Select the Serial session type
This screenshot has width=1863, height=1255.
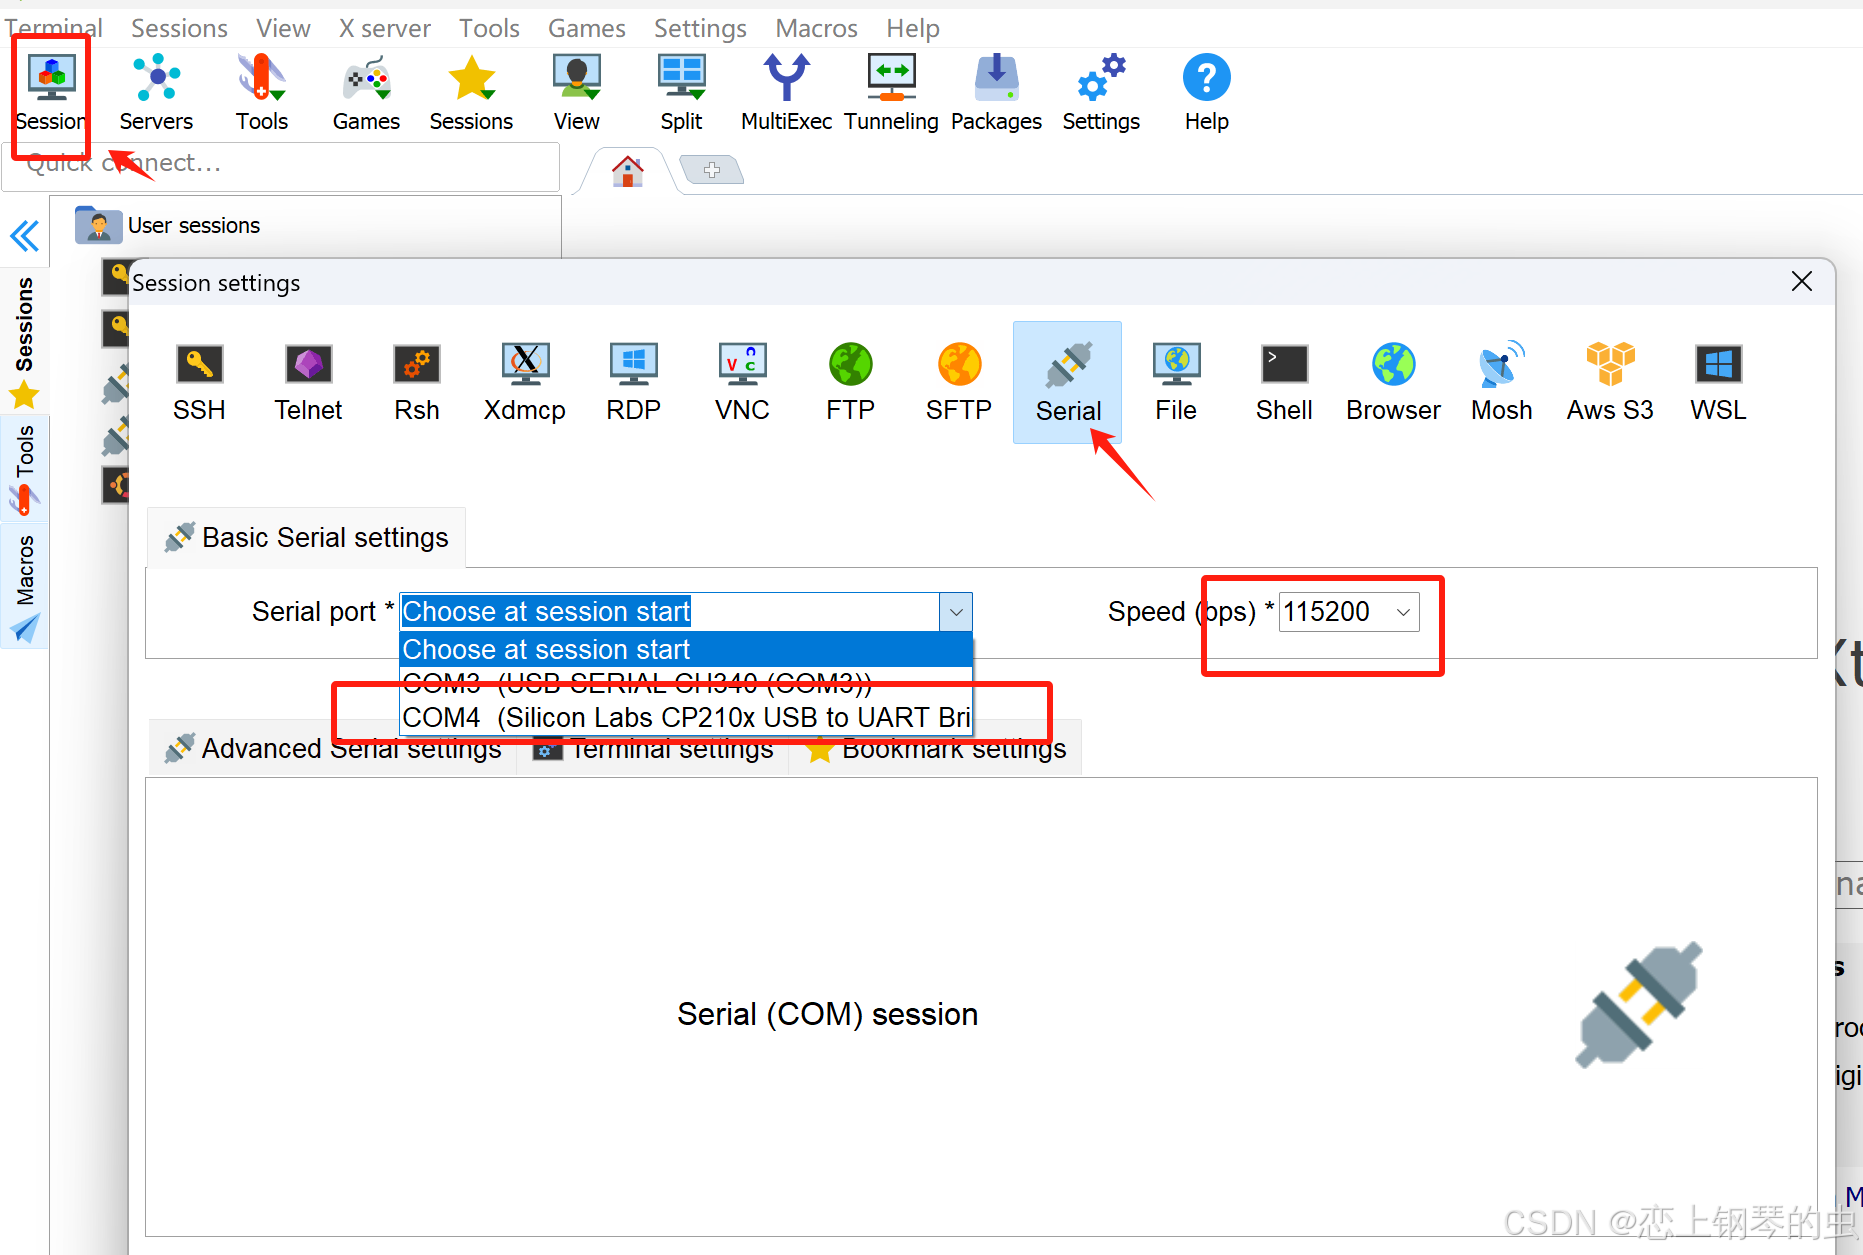click(1068, 382)
